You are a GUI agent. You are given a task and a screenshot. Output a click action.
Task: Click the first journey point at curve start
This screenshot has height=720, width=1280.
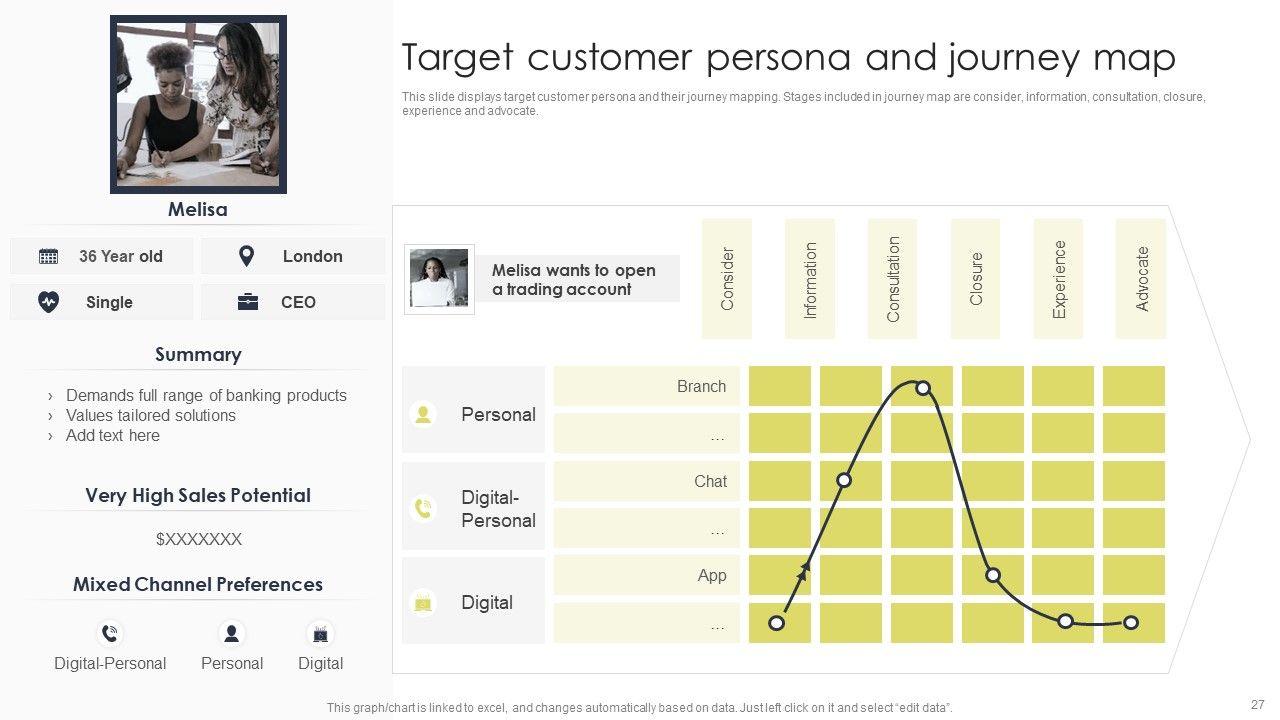coord(776,623)
